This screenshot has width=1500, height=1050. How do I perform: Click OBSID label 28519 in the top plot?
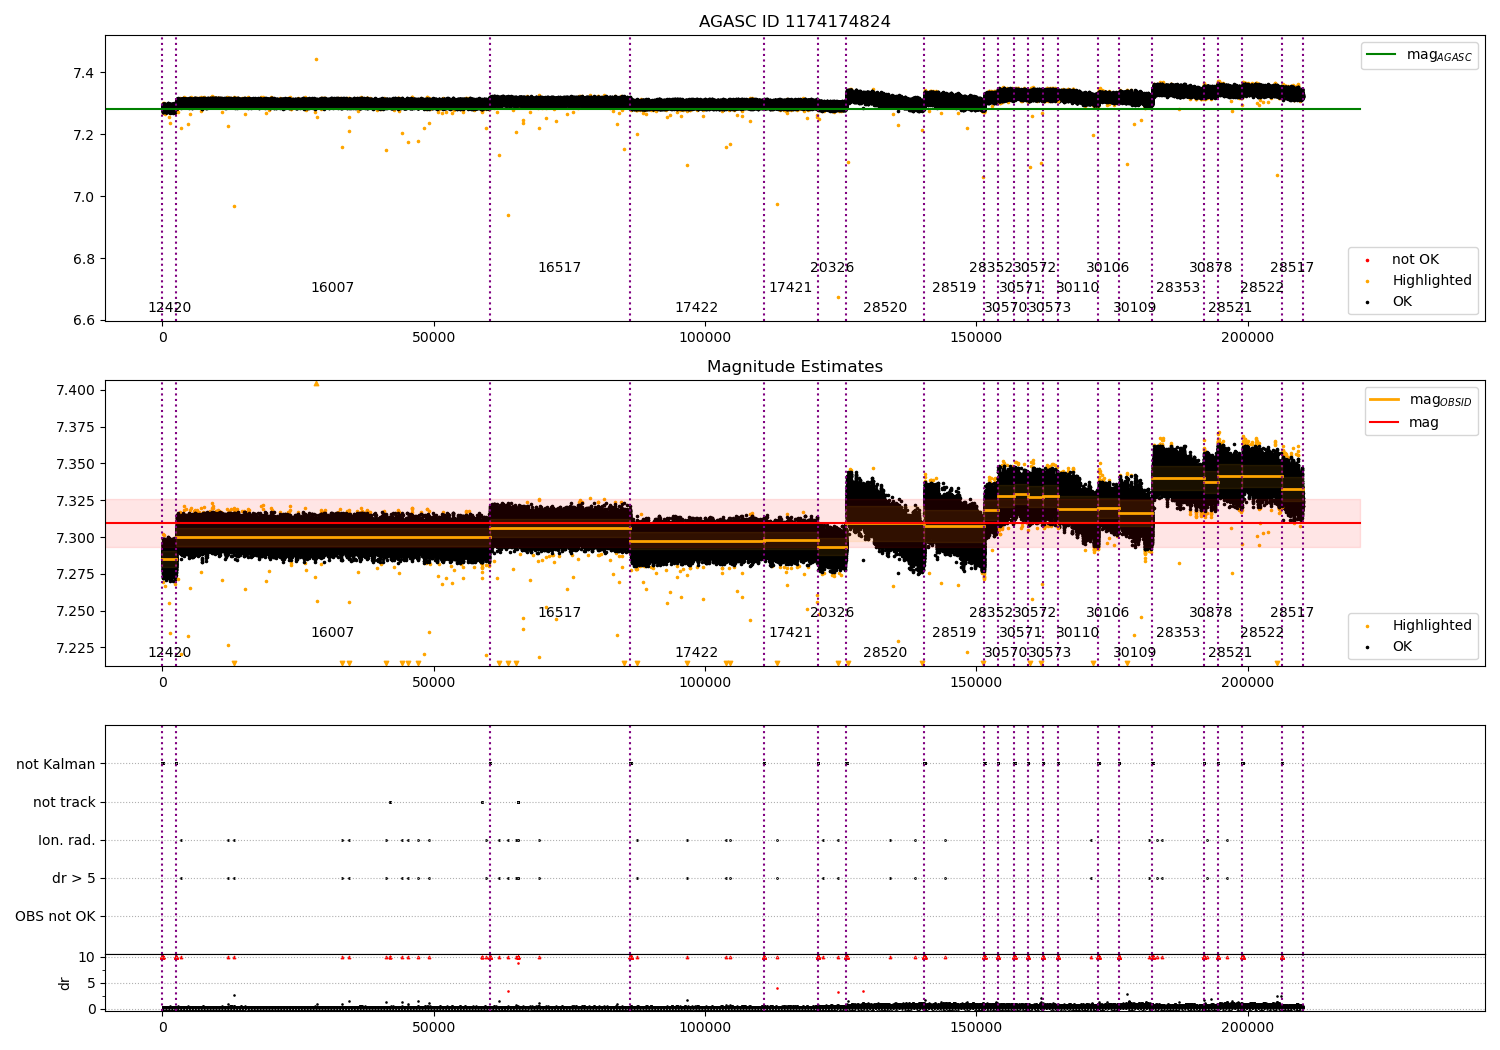coord(954,288)
